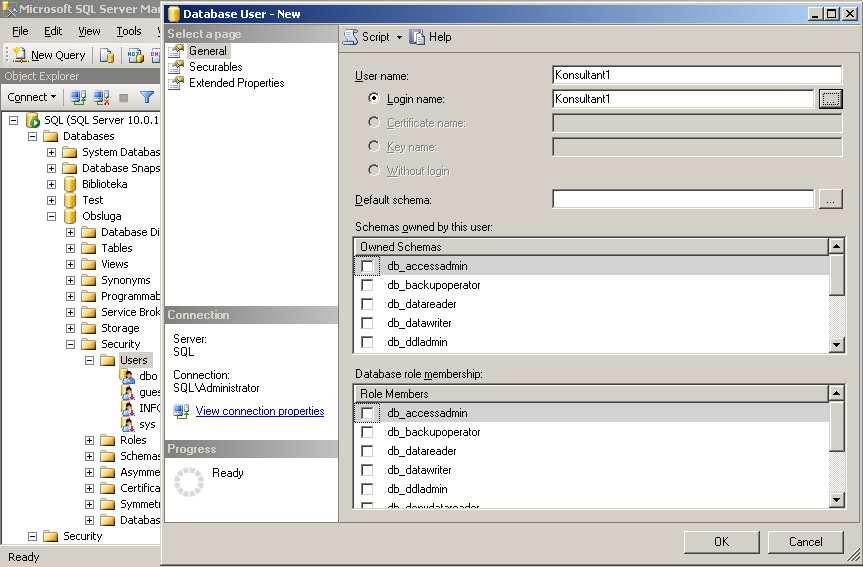The image size is (863, 567).
Task: Select the sys user icon
Action: pos(128,424)
